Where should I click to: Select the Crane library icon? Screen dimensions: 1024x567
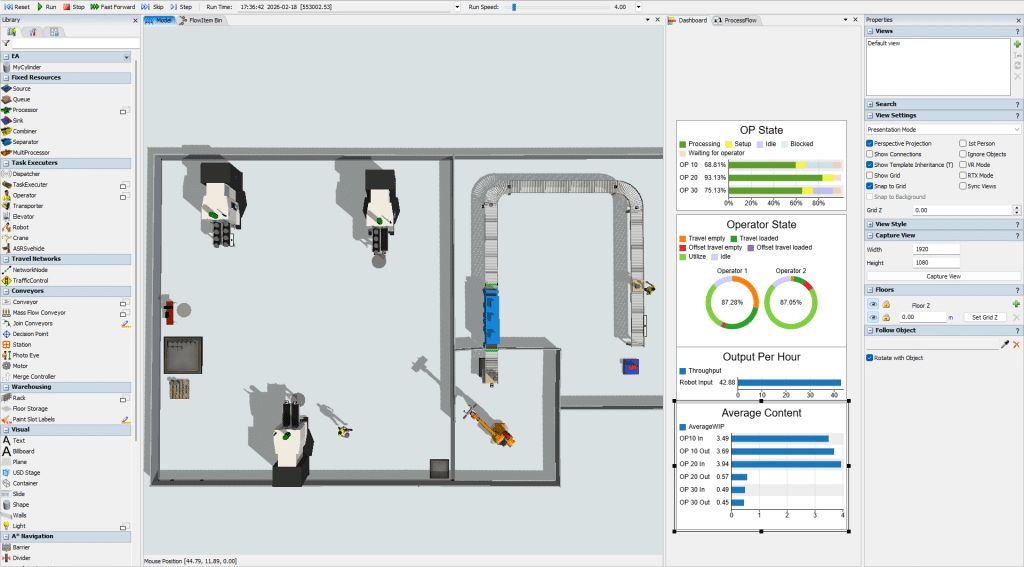[8, 238]
